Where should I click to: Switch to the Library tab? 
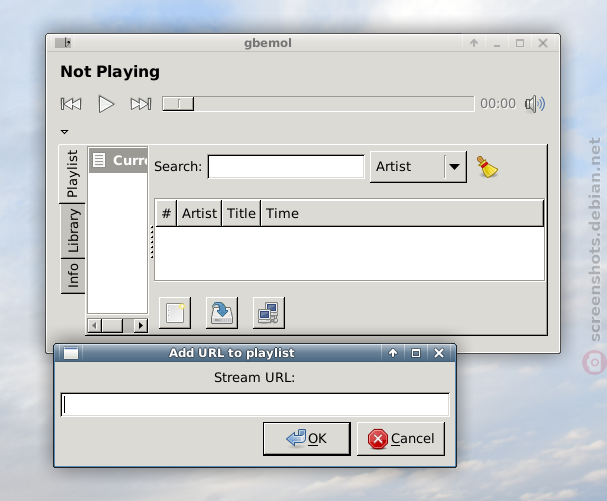pos(73,231)
